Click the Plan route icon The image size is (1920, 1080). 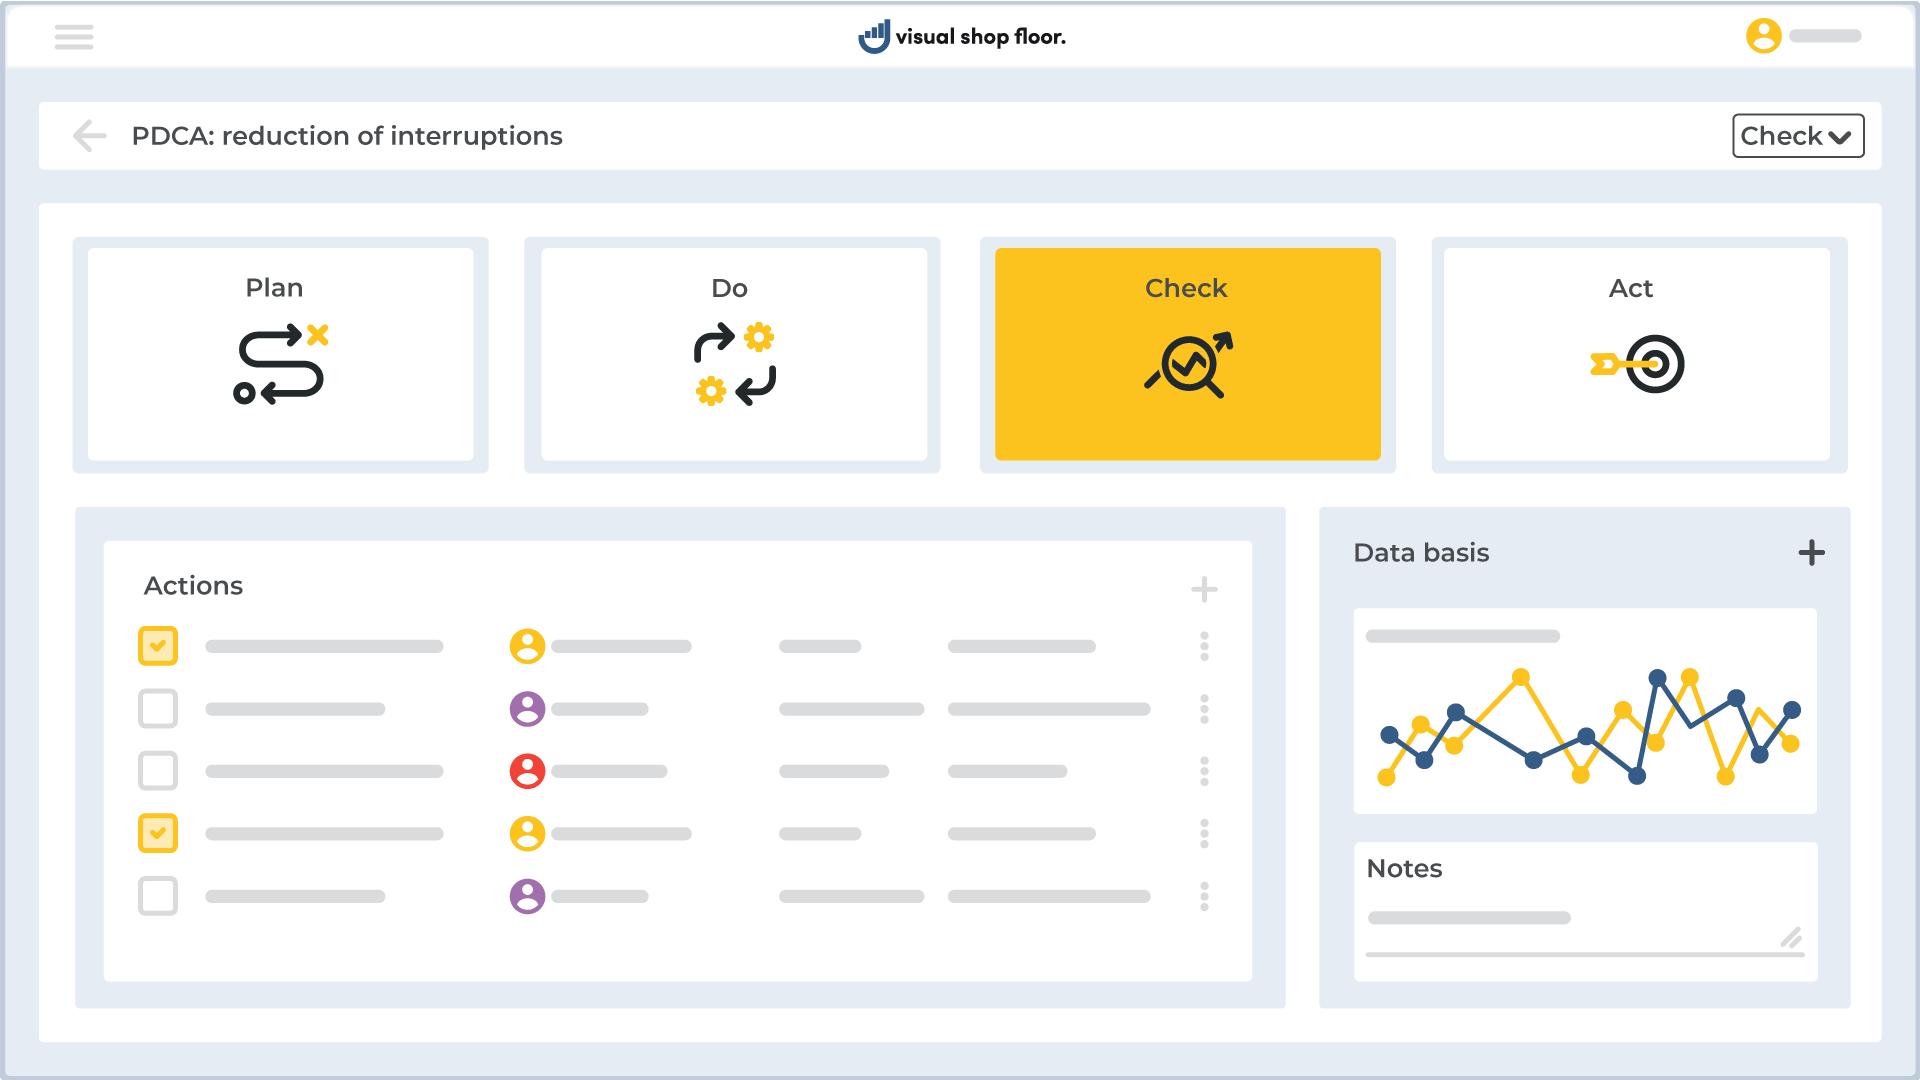click(280, 364)
